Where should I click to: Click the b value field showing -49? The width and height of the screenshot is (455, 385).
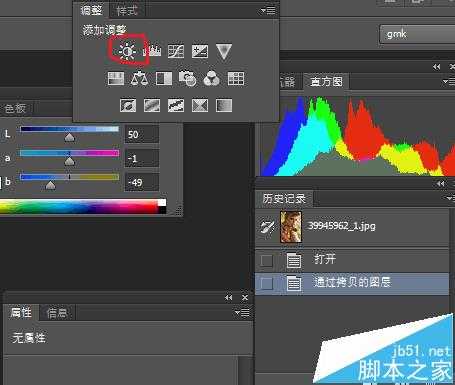pos(142,183)
